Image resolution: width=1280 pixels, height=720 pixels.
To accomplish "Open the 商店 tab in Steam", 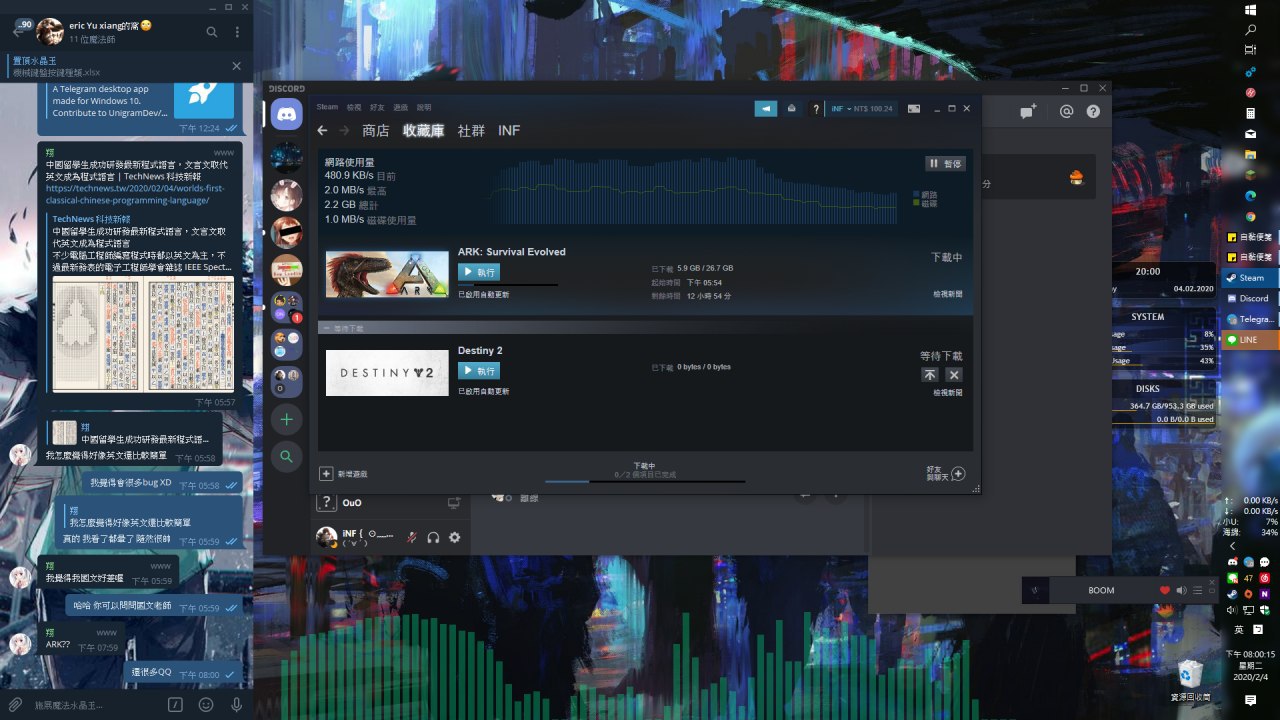I will (376, 131).
